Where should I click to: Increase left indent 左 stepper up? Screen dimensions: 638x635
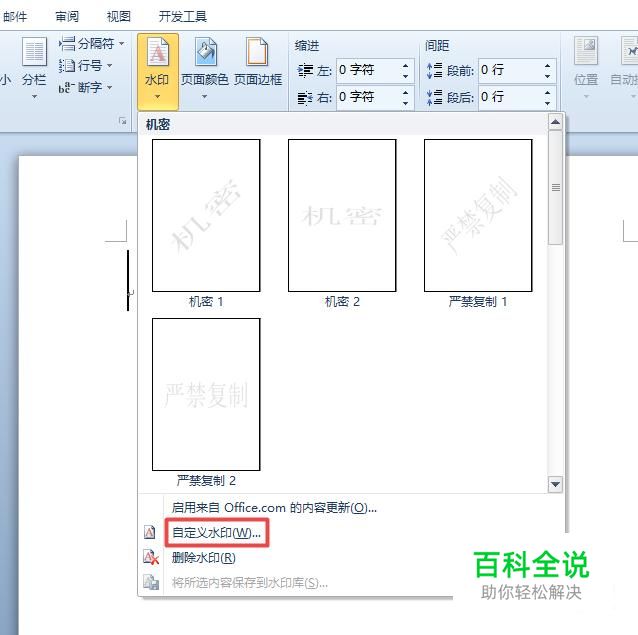coord(405,66)
